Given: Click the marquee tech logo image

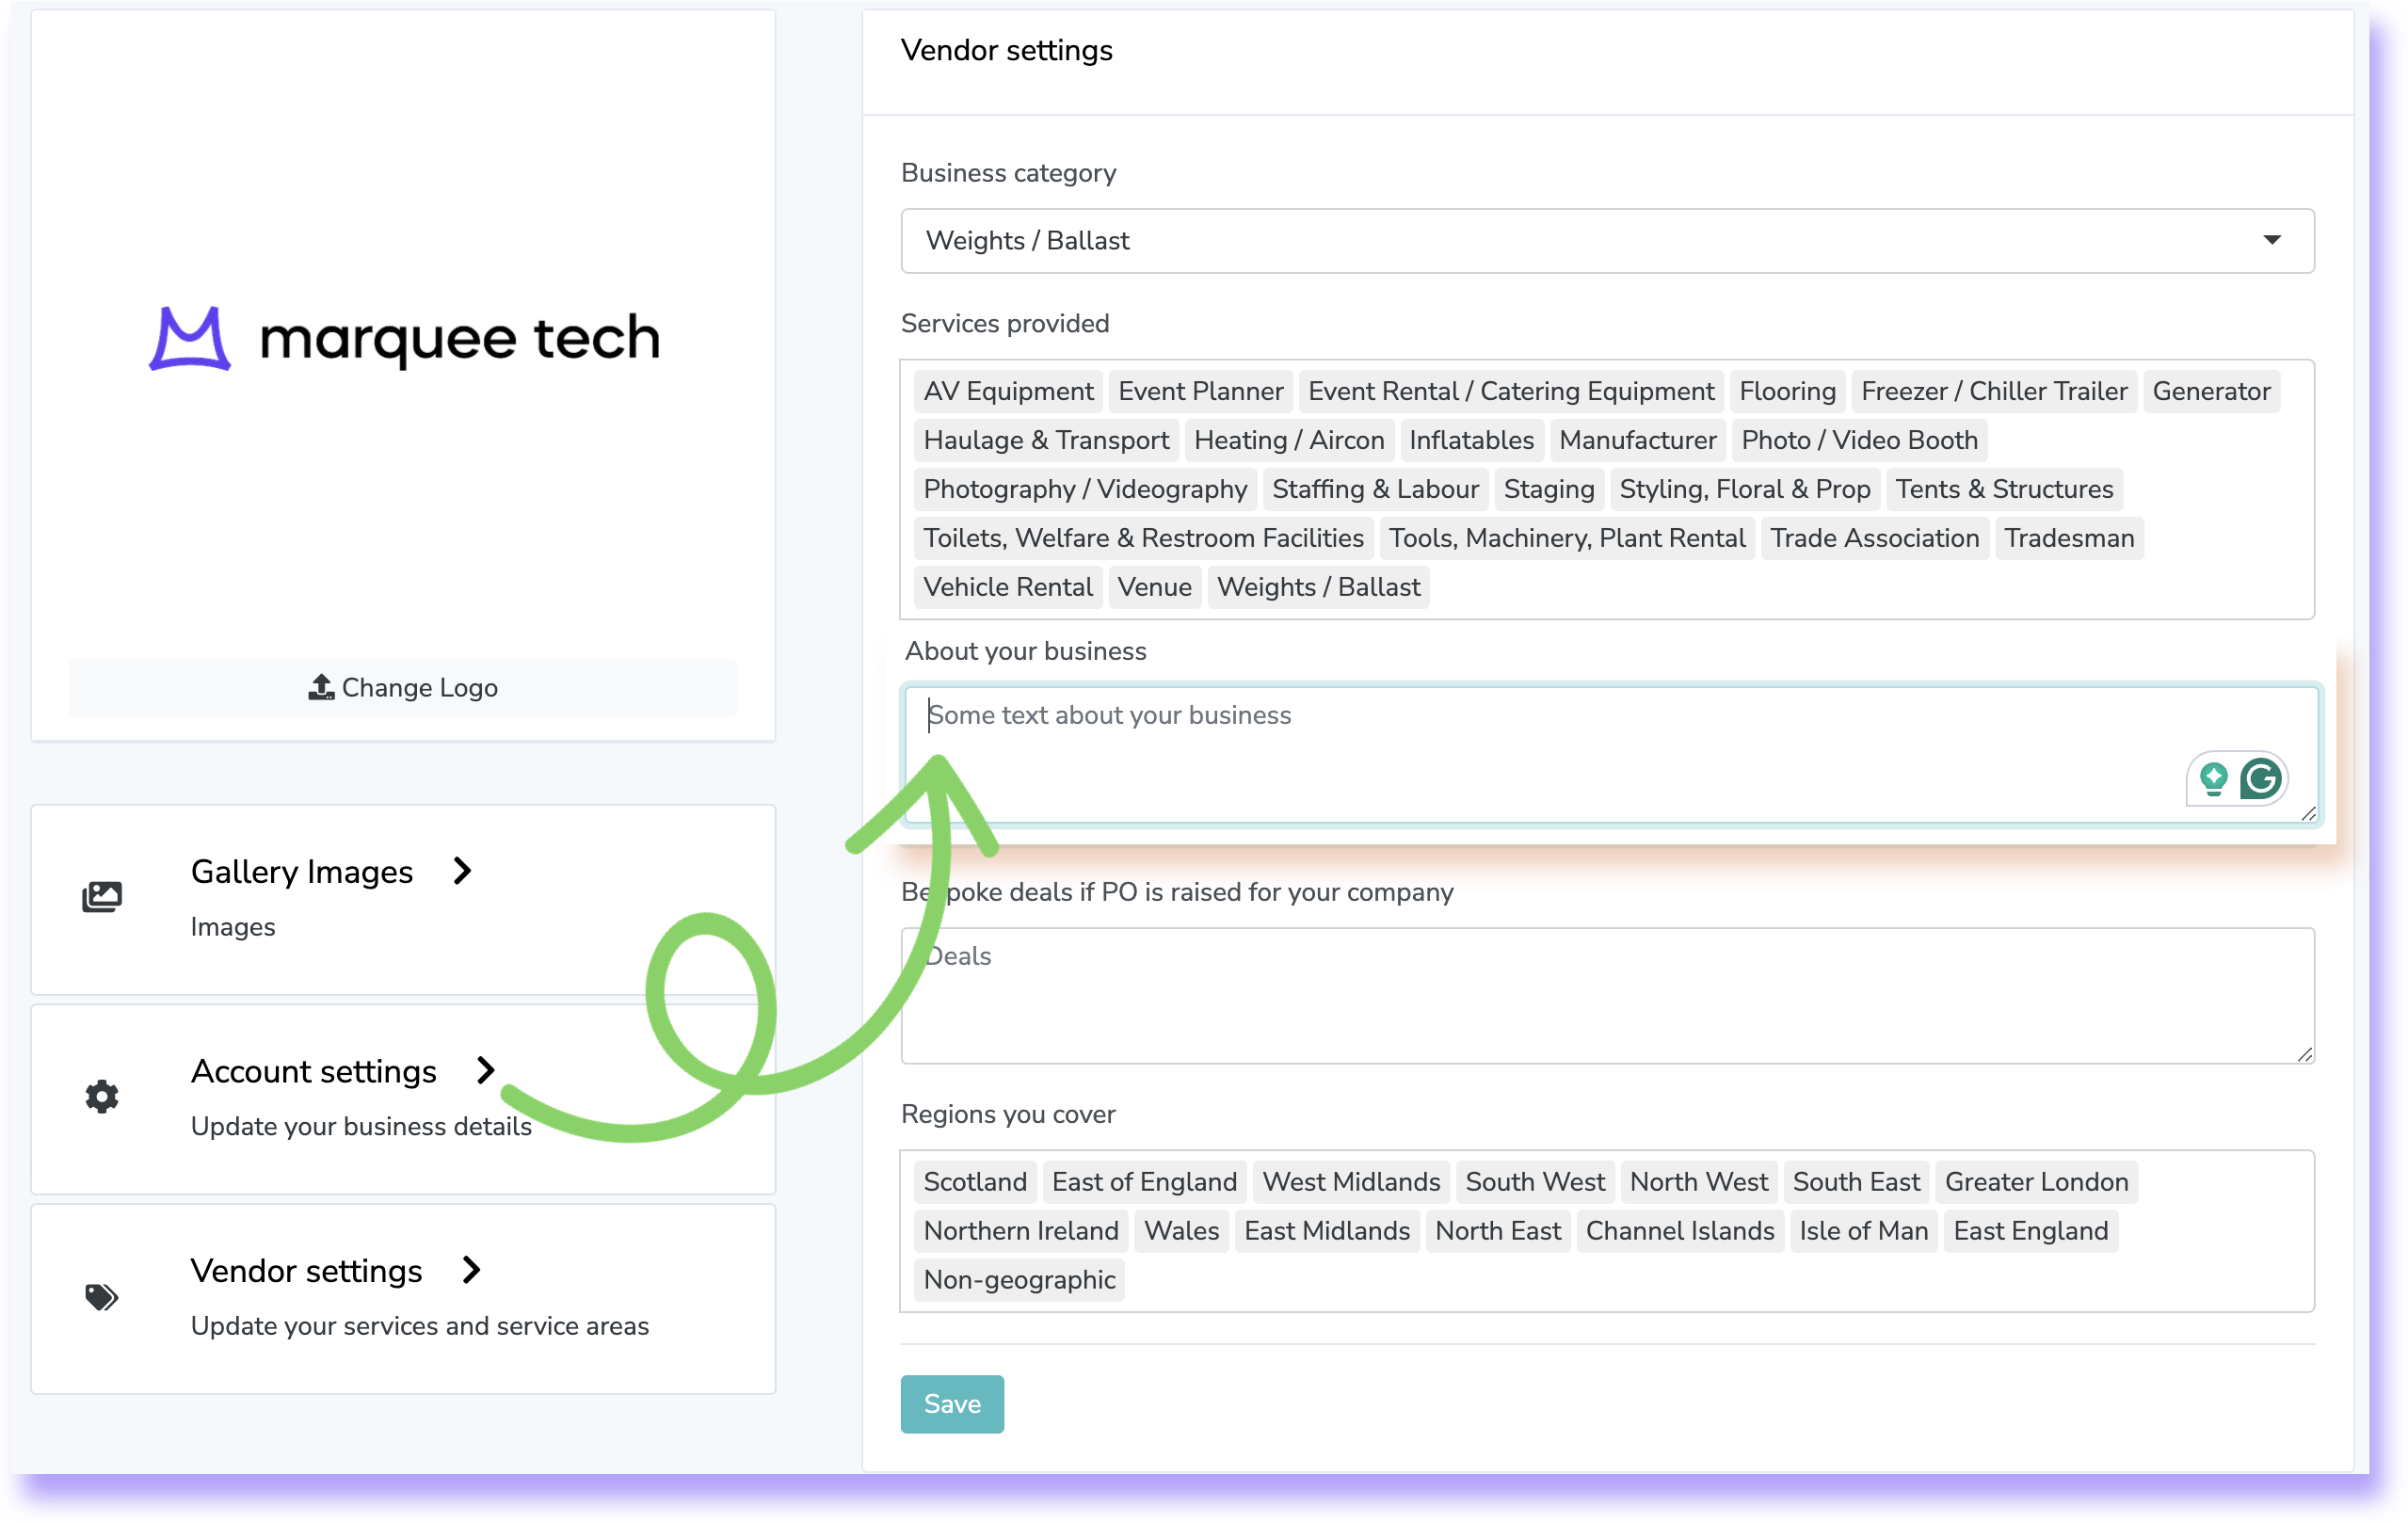Looking at the screenshot, I should 404,338.
